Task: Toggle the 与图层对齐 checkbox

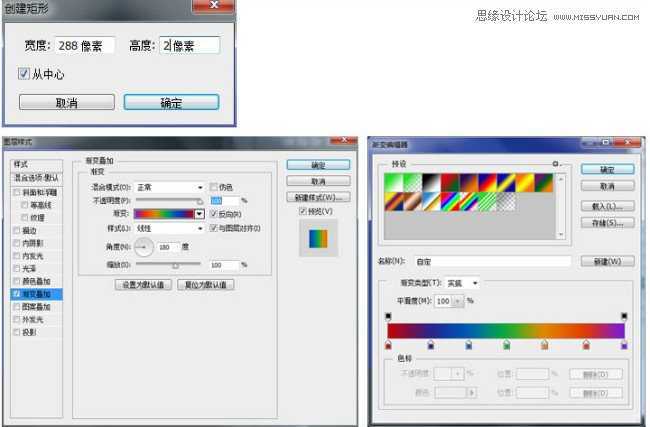Action: tap(213, 228)
